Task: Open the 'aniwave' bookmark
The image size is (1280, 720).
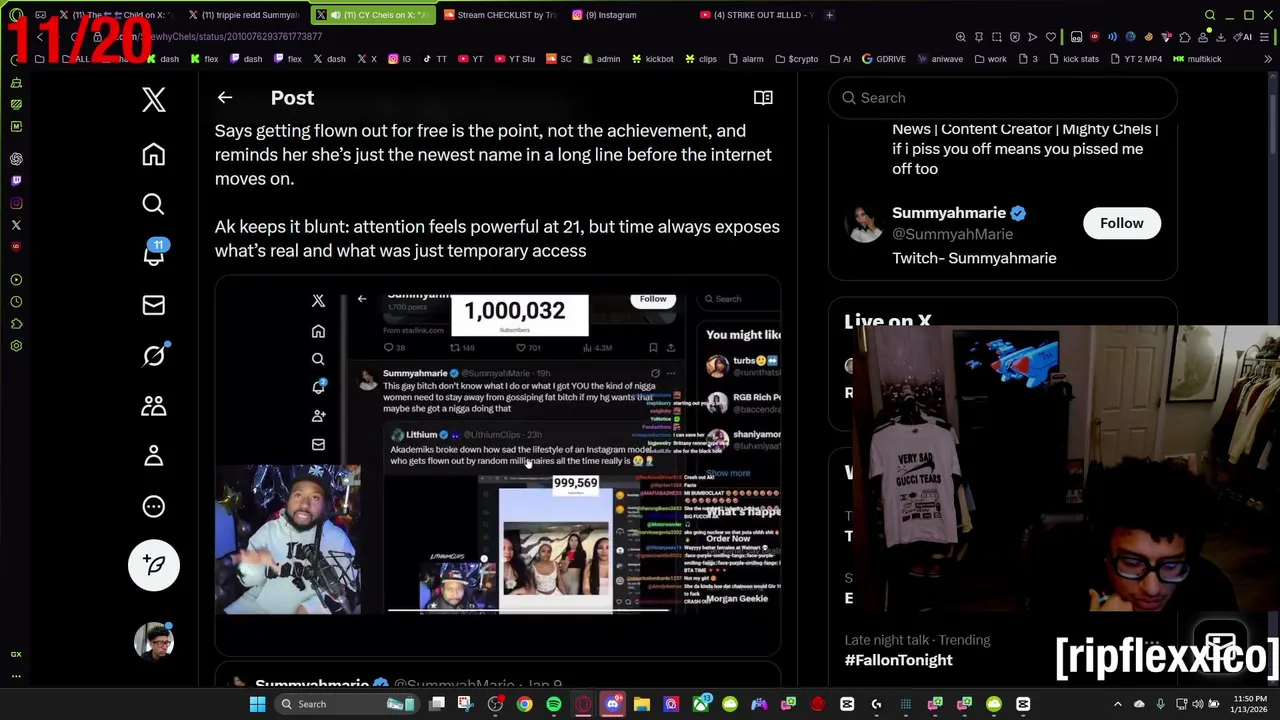Action: tap(939, 59)
